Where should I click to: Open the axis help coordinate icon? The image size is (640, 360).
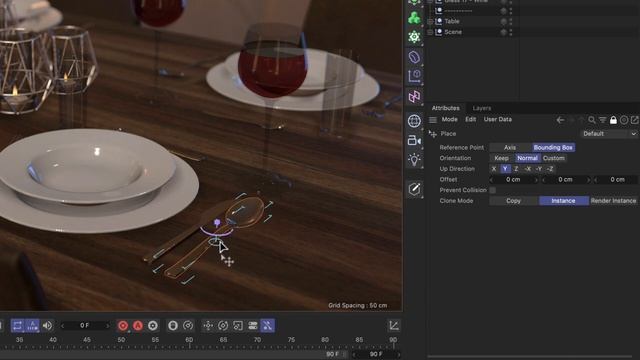point(414,76)
